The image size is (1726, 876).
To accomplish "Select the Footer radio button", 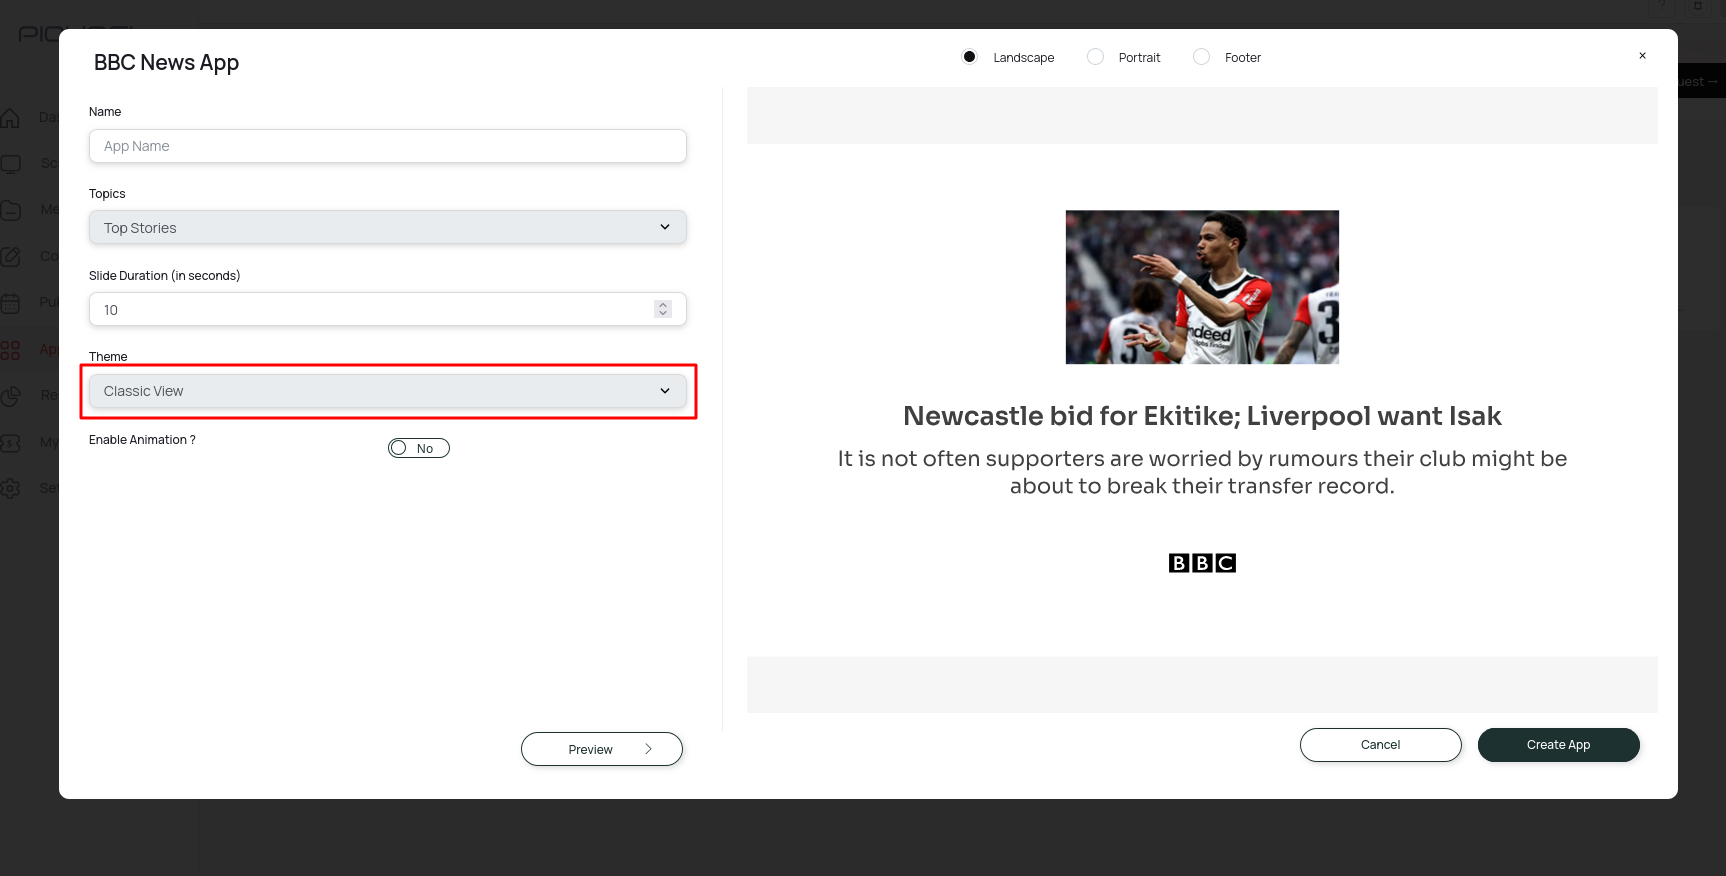I will [x=1201, y=57].
